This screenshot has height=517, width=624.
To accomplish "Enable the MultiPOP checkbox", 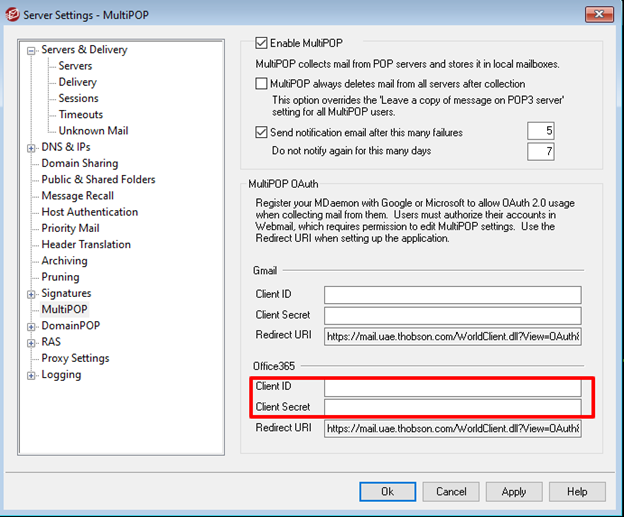I will tap(262, 43).
